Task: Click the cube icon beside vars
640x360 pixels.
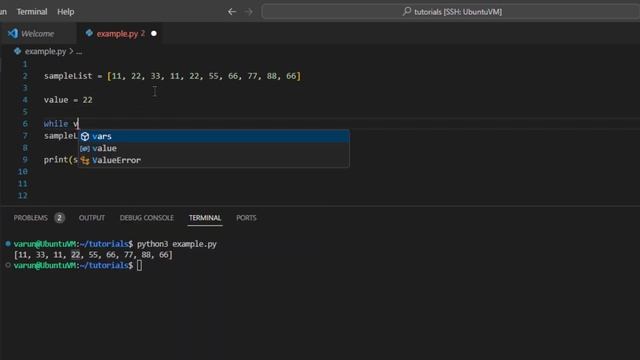Action: pos(85,136)
